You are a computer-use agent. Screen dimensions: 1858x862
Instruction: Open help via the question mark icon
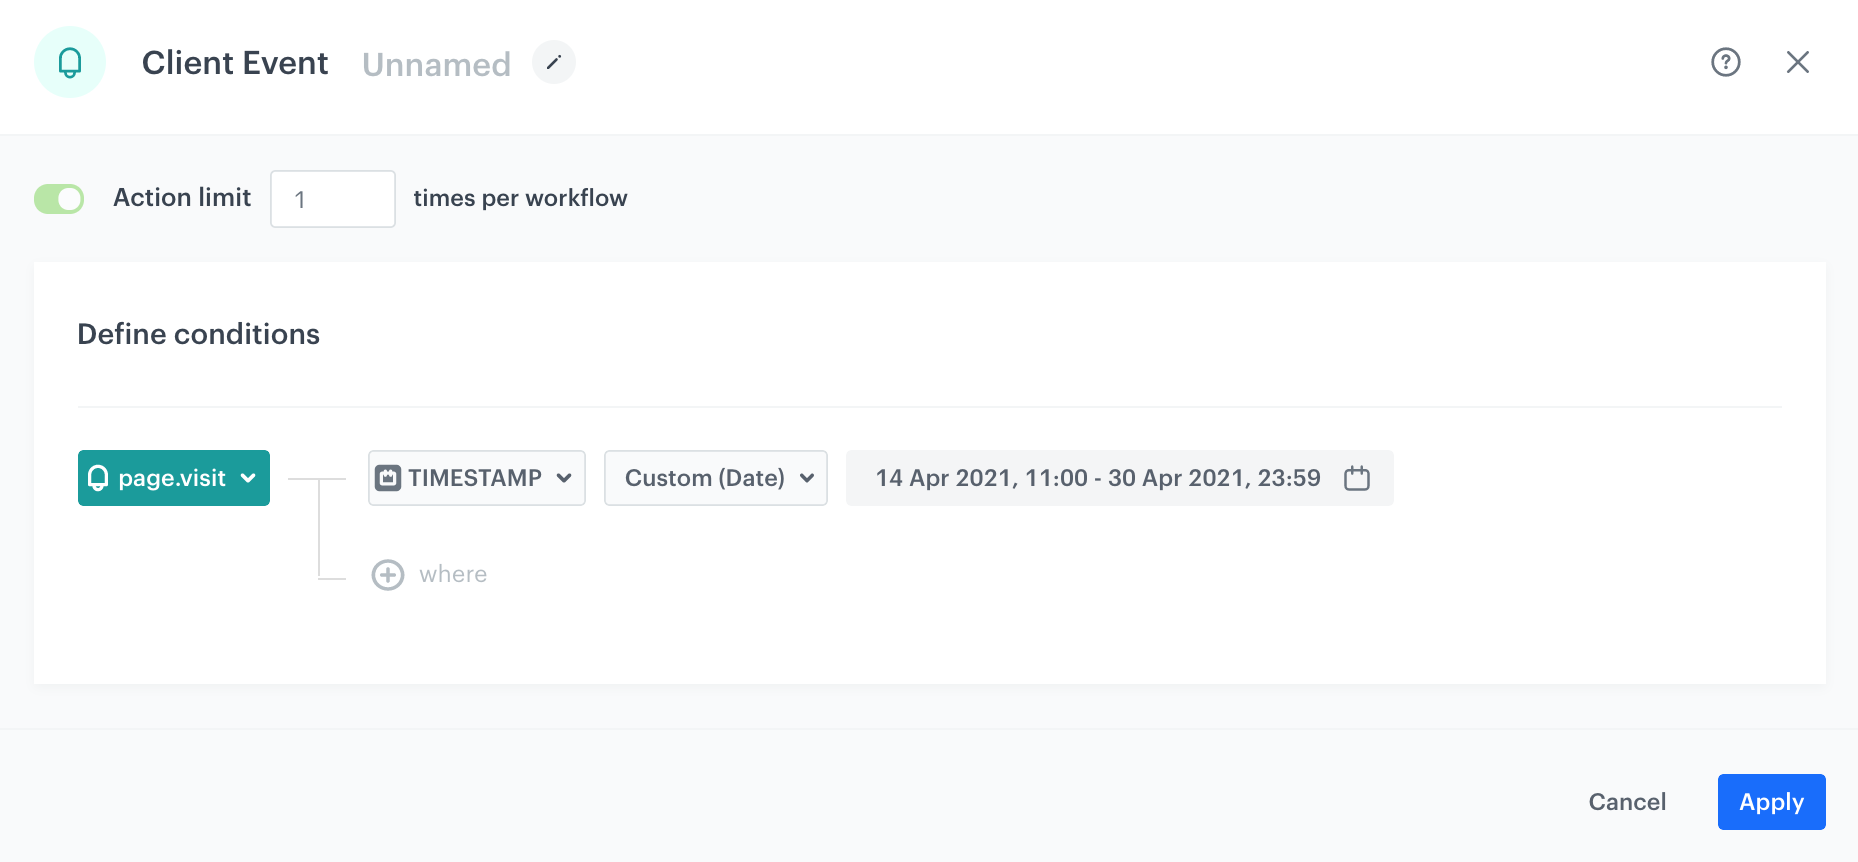pos(1725,62)
